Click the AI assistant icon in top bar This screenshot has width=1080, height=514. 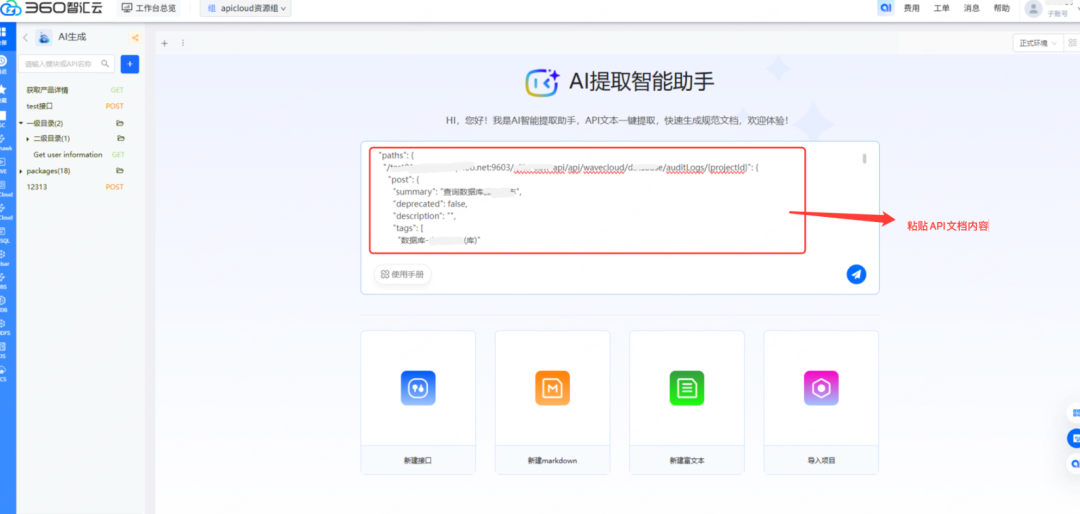(x=885, y=8)
